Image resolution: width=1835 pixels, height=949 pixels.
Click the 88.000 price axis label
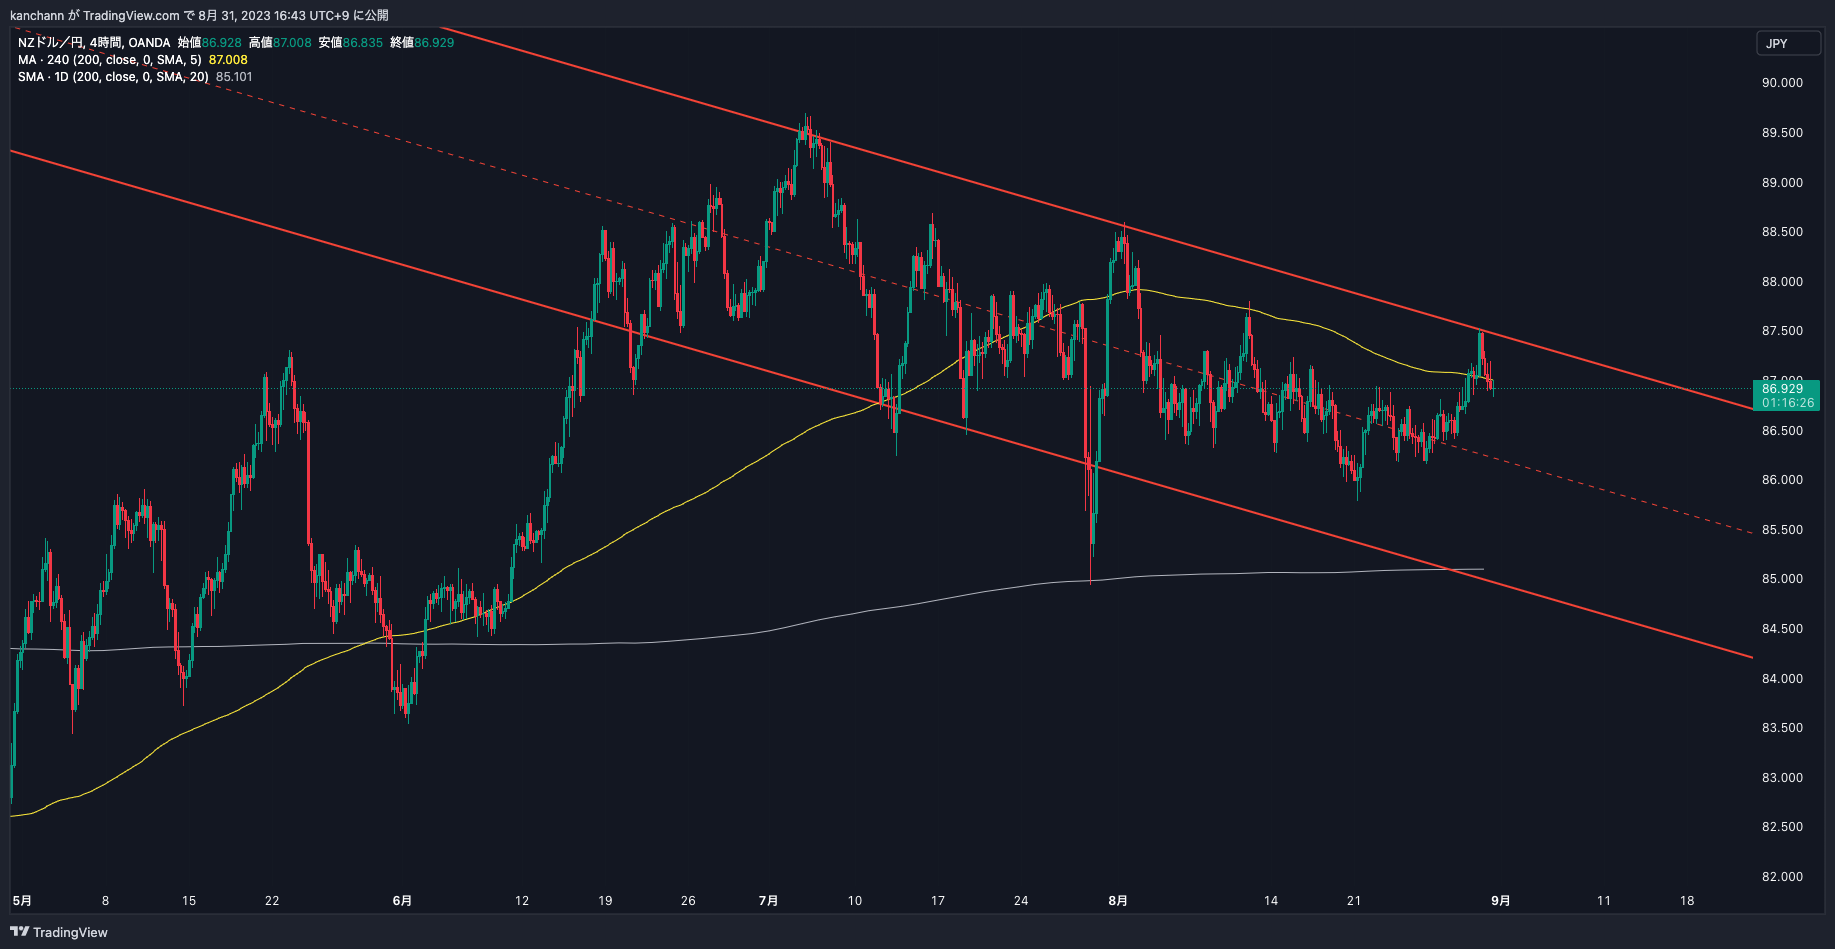[1782, 282]
